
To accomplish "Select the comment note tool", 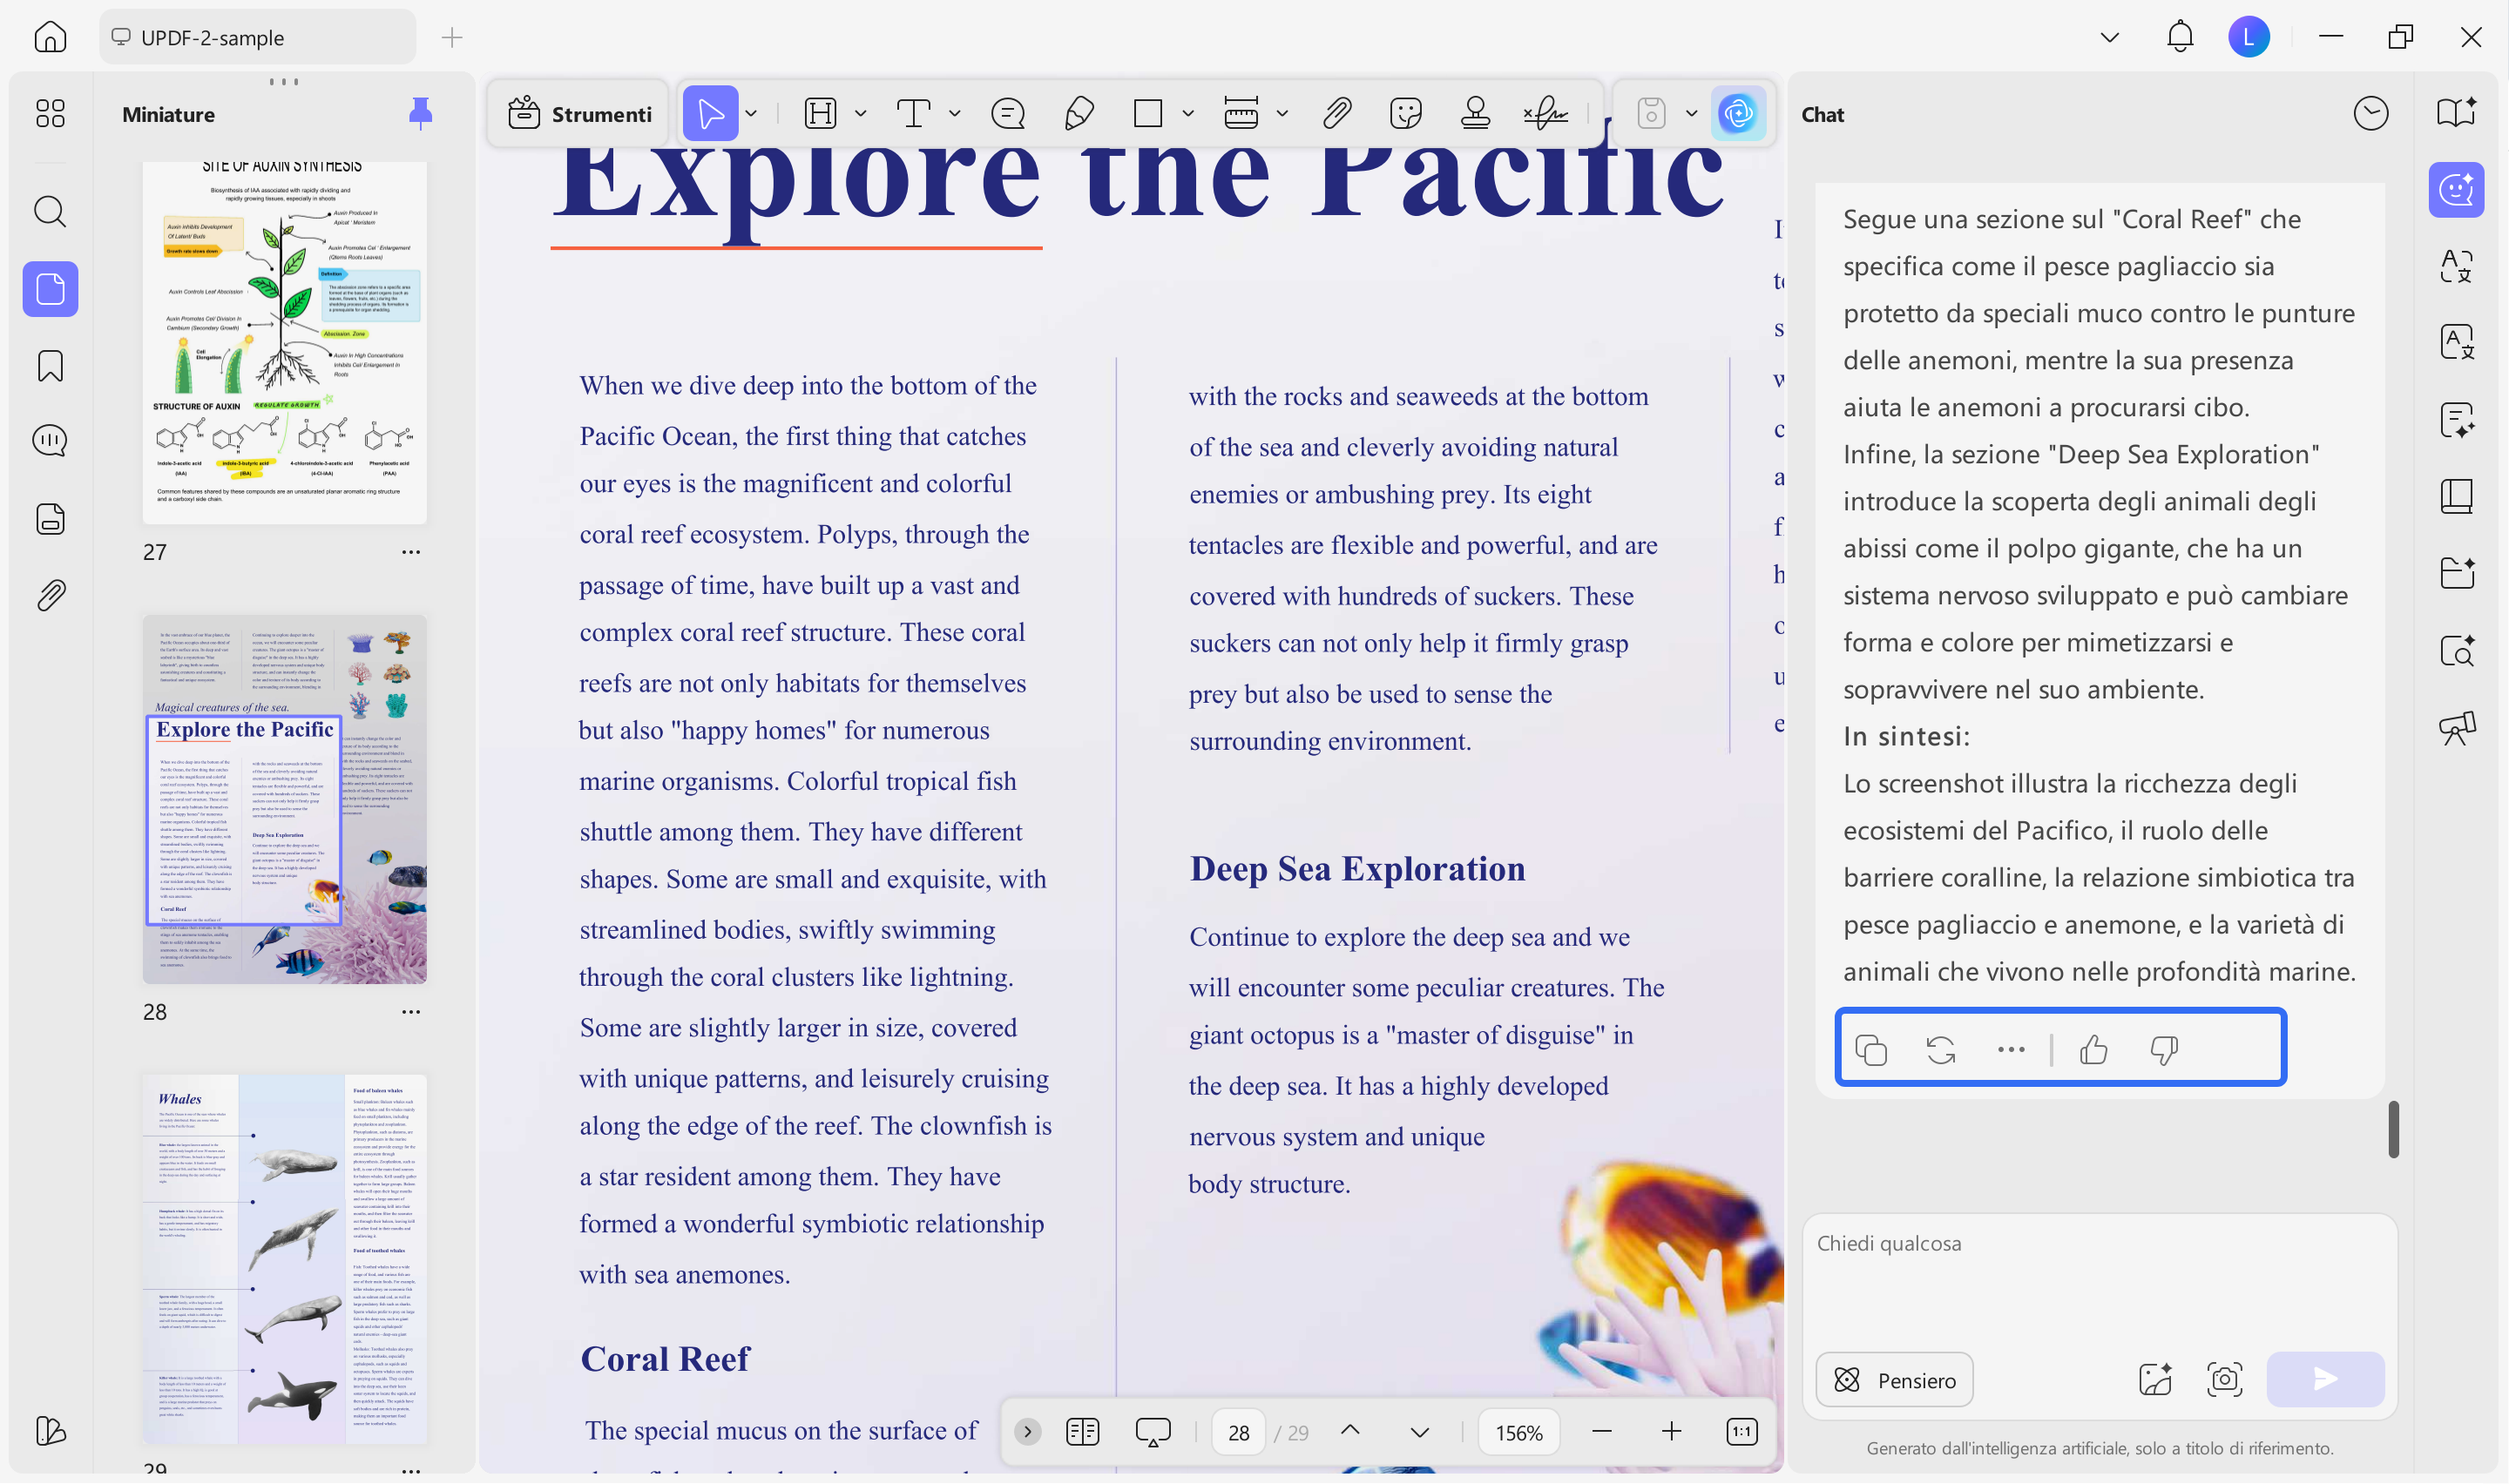I will tap(1007, 113).
